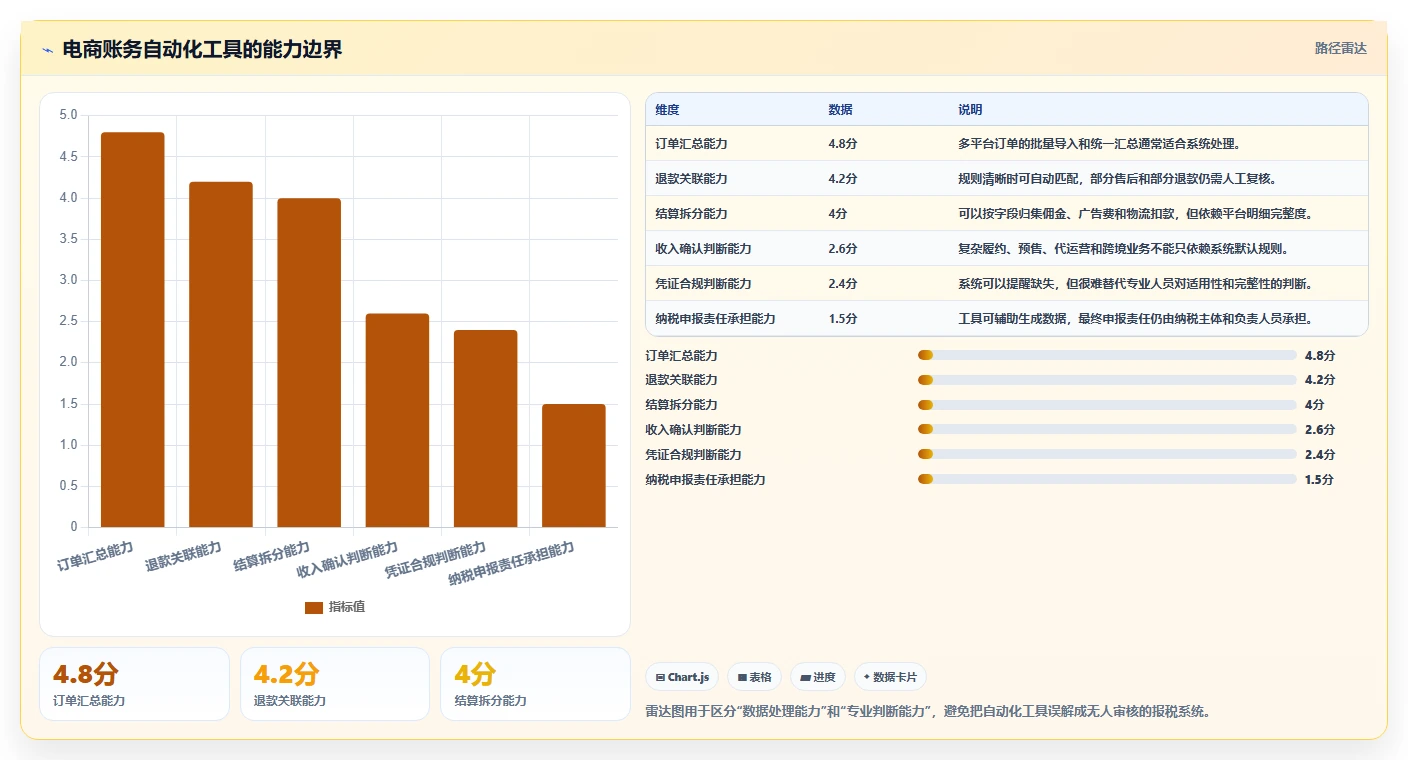Open the 4.2分 退款关联能力 data card
This screenshot has width=1408, height=760.
[x=335, y=684]
